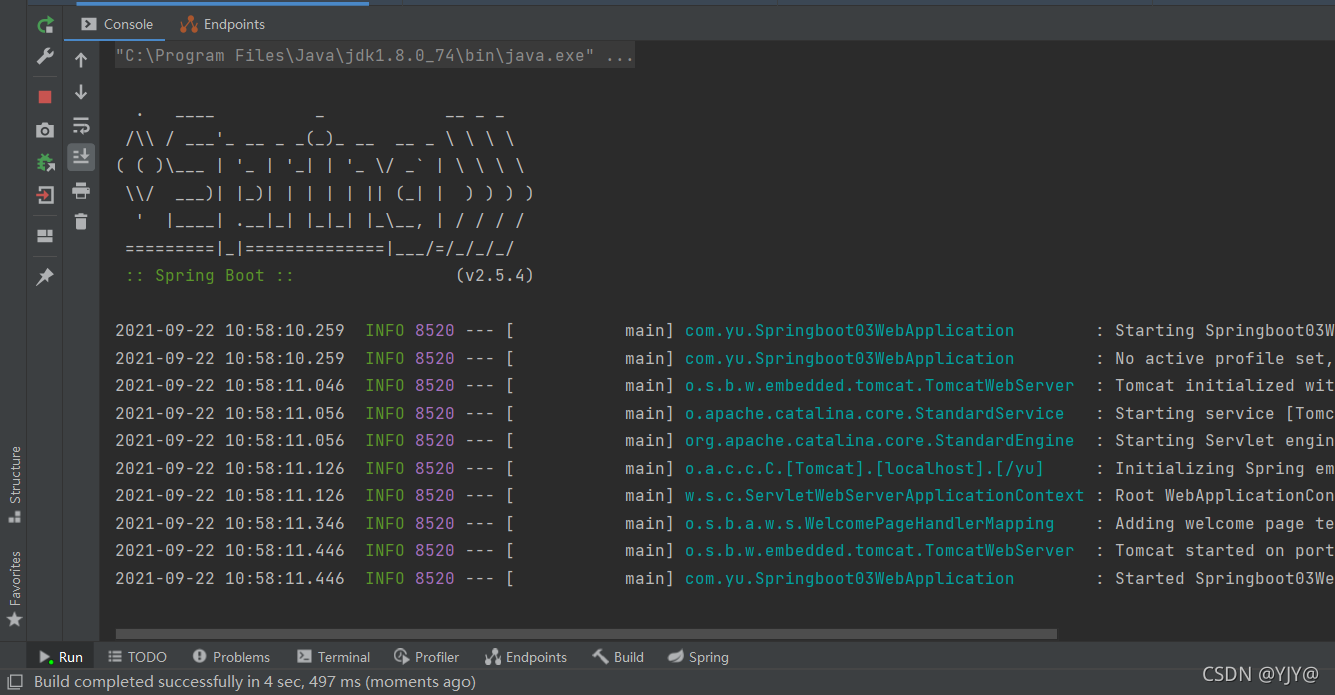
Task: Open the Spring tool window
Action: 698,657
